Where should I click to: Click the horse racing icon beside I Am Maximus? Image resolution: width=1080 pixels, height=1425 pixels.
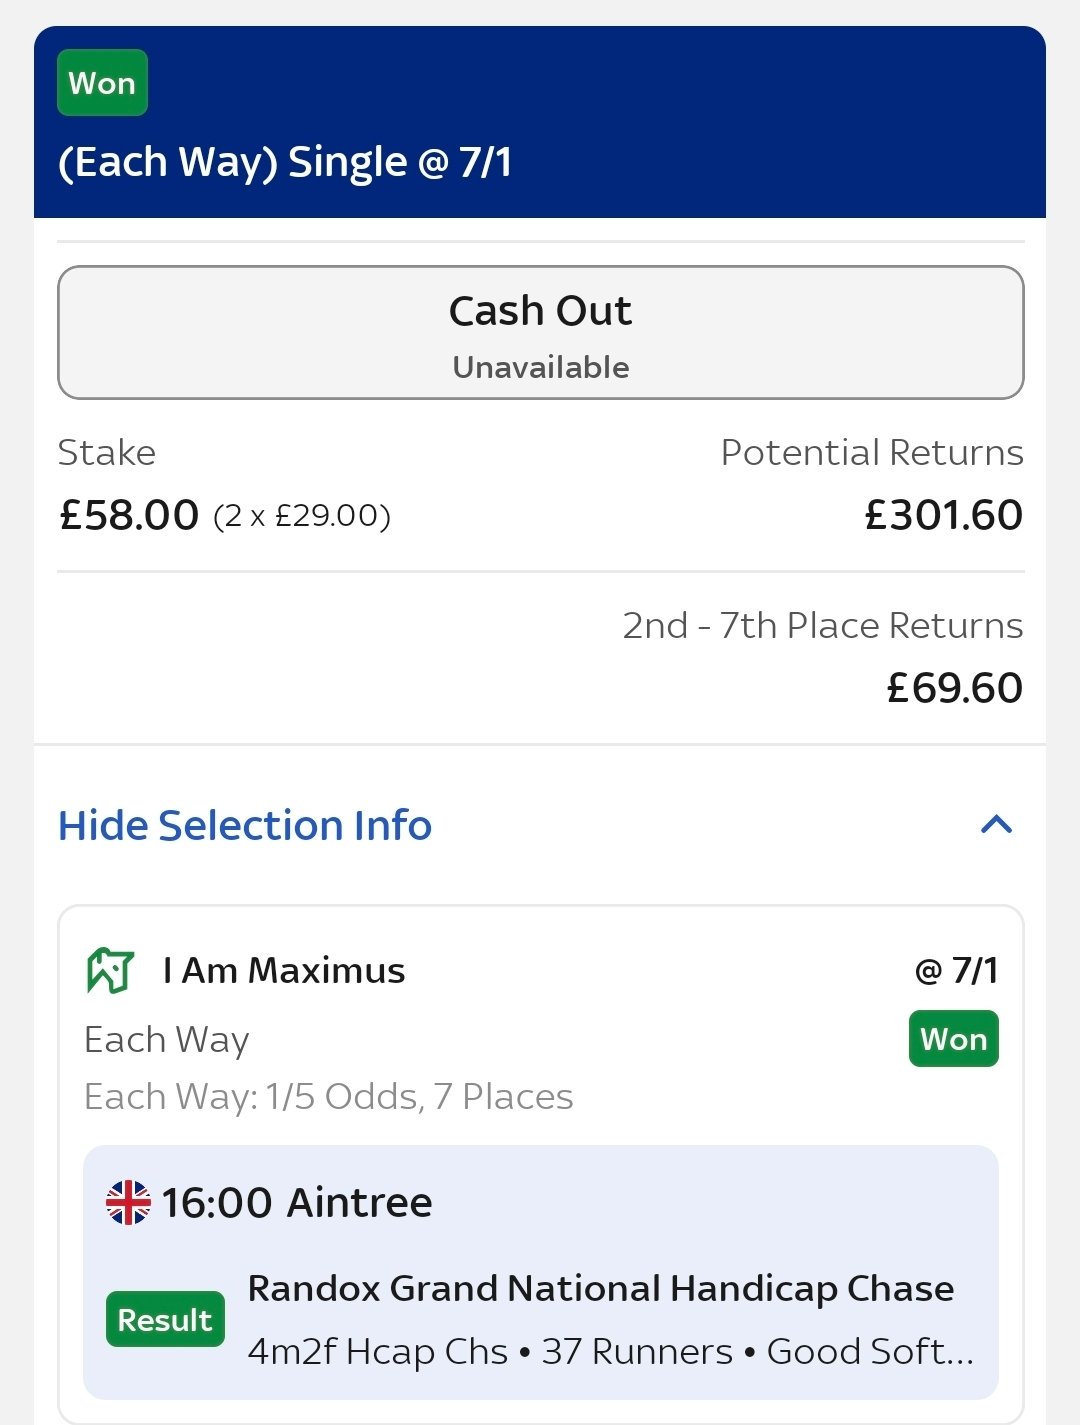110,971
